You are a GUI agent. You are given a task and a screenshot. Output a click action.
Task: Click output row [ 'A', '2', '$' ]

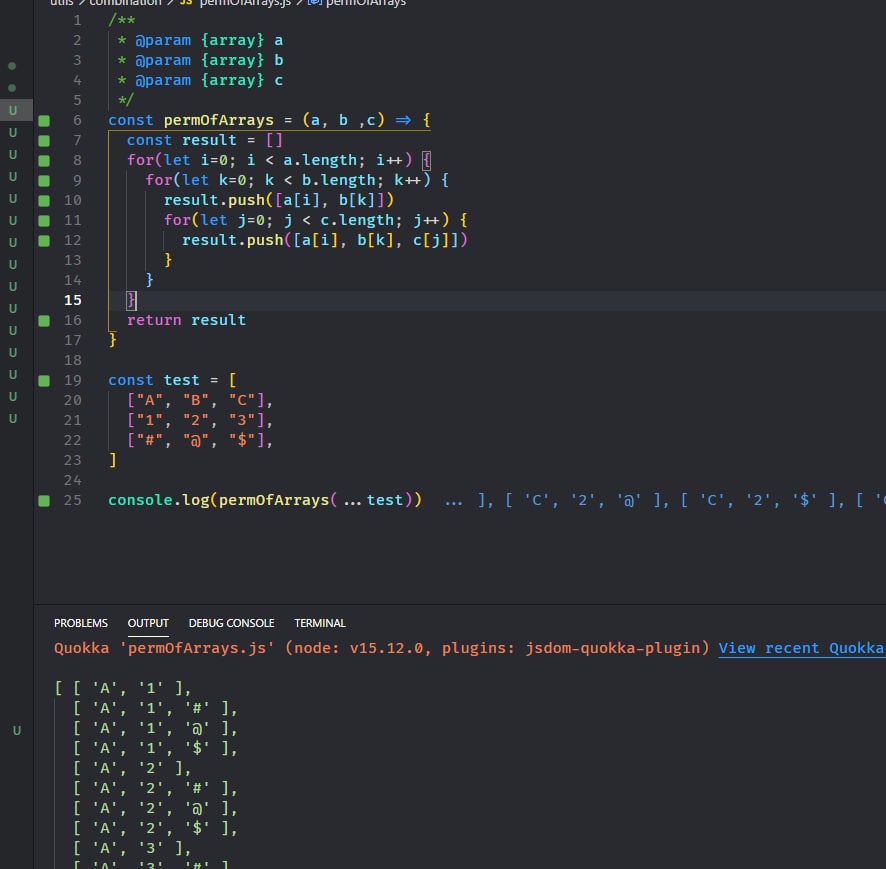155,828
